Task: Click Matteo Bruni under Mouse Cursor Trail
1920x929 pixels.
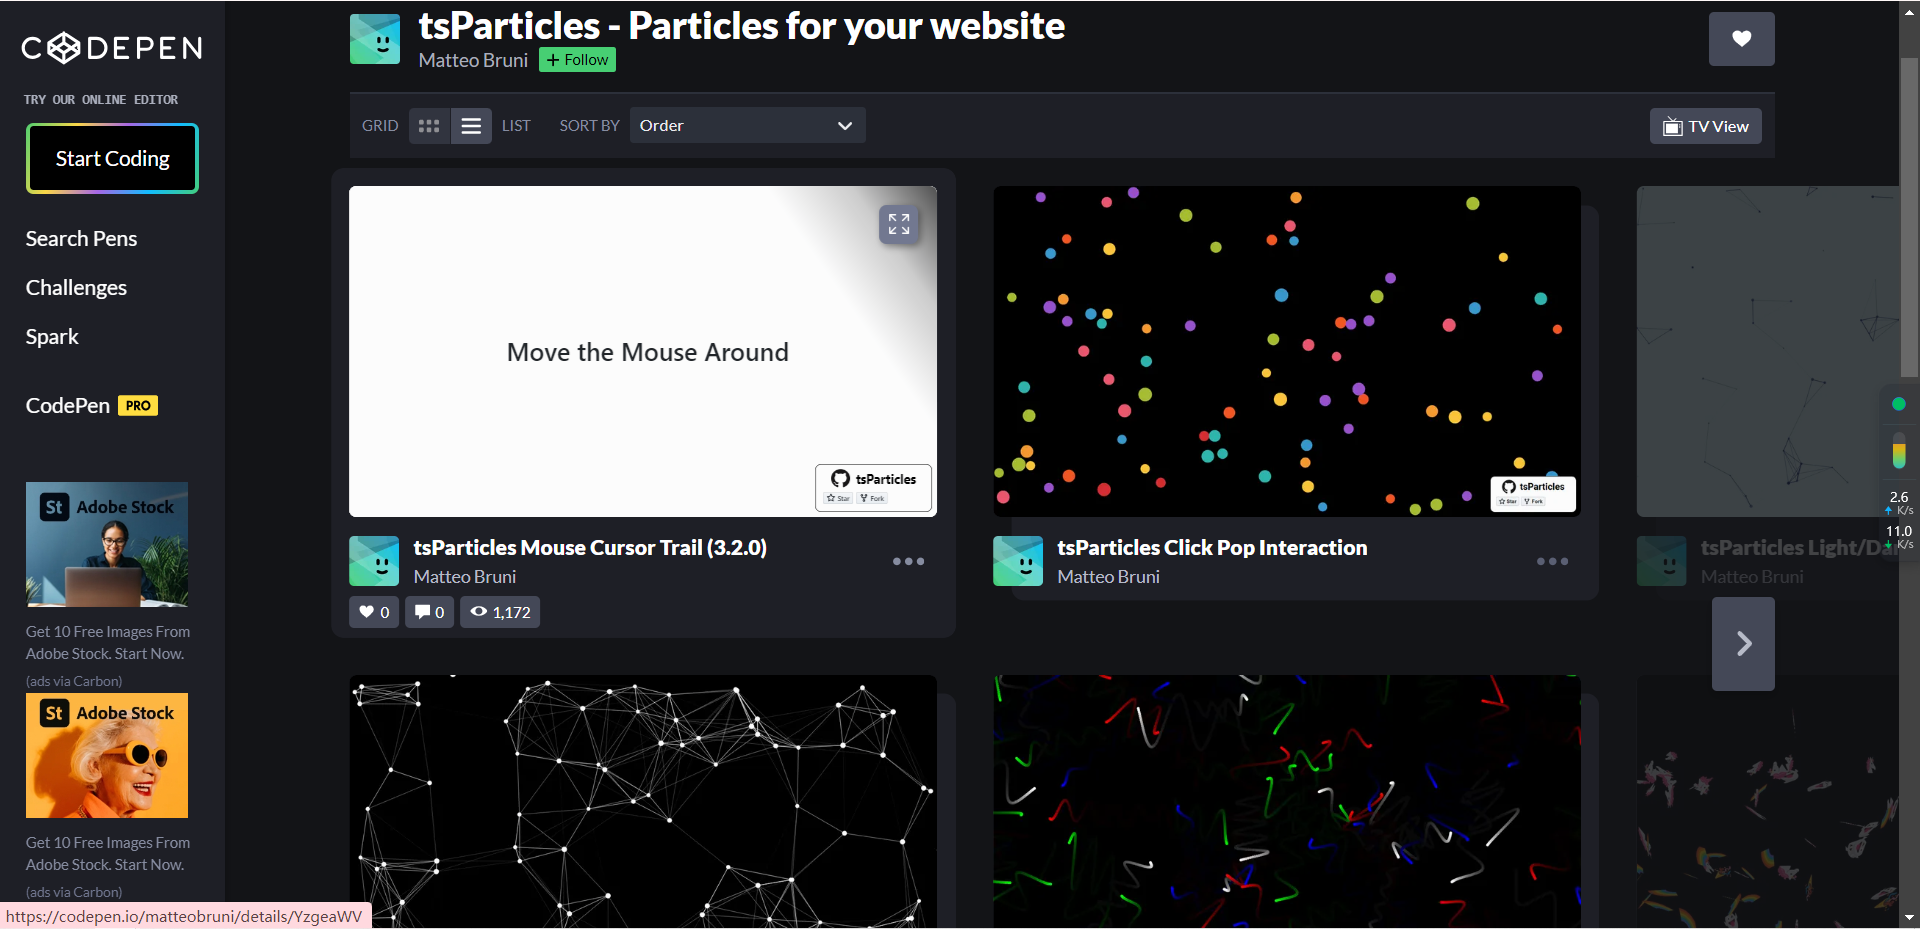Action: (x=464, y=577)
